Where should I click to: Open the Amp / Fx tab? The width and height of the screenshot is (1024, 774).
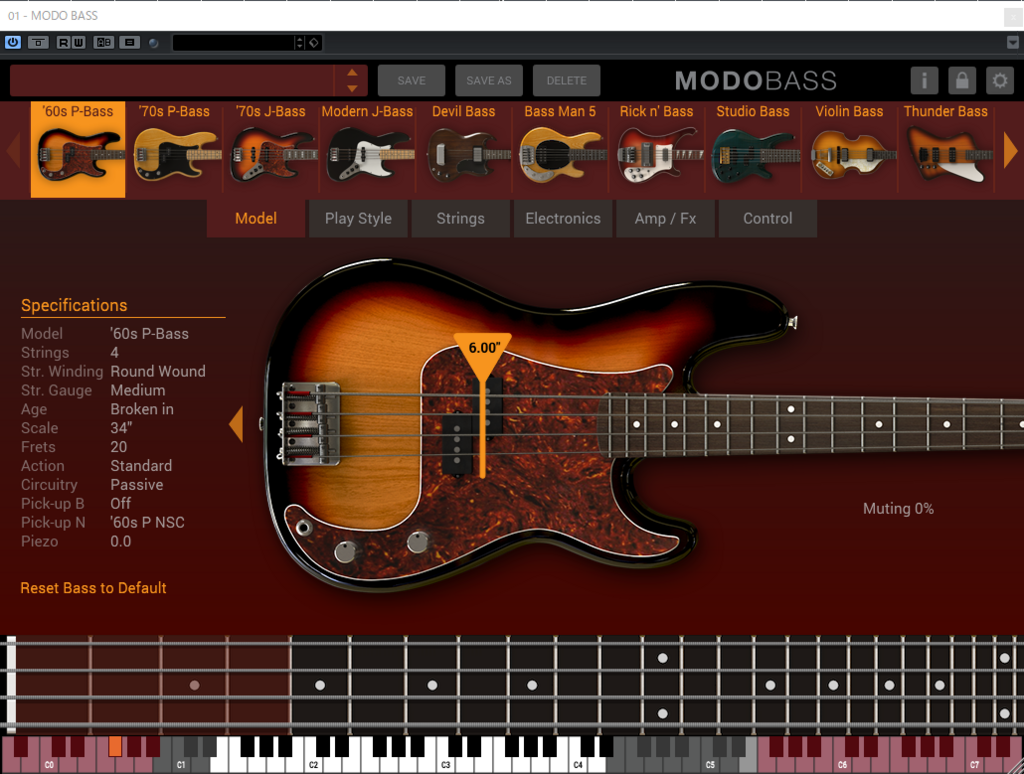coord(665,219)
